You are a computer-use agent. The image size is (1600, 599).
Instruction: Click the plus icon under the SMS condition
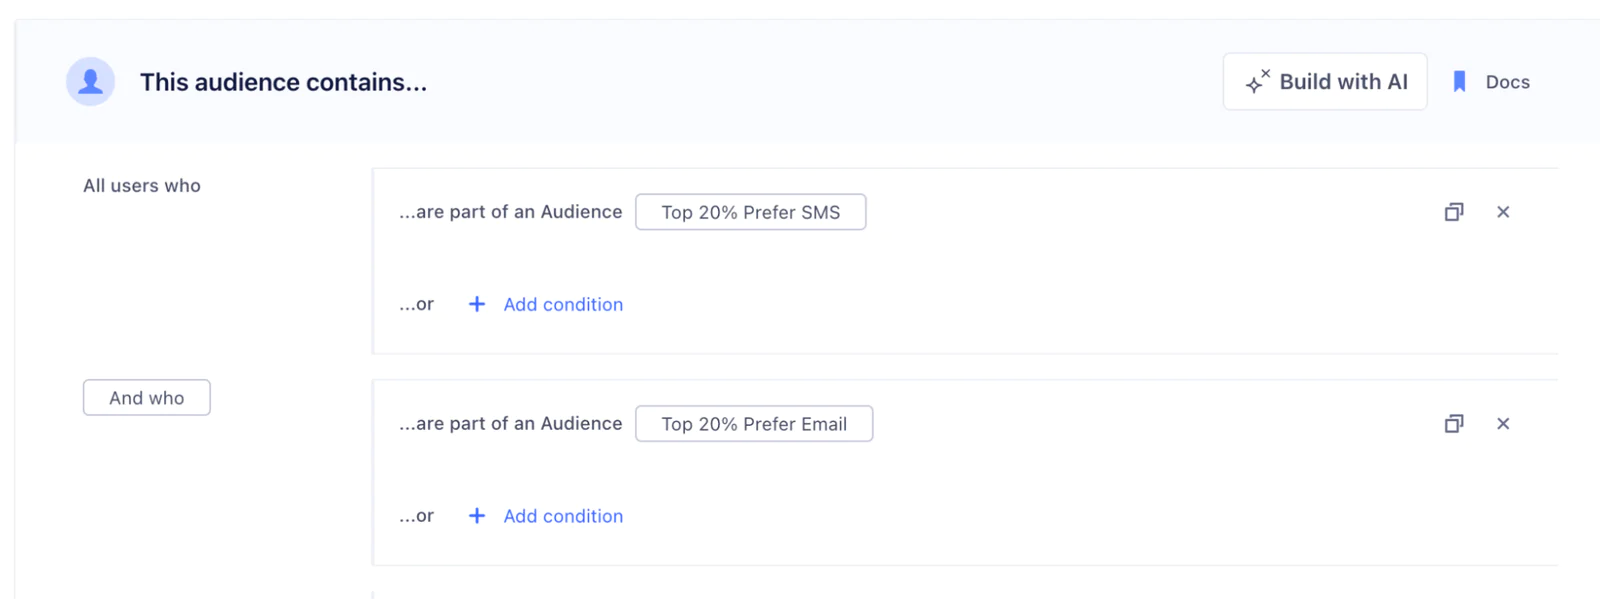click(x=477, y=304)
